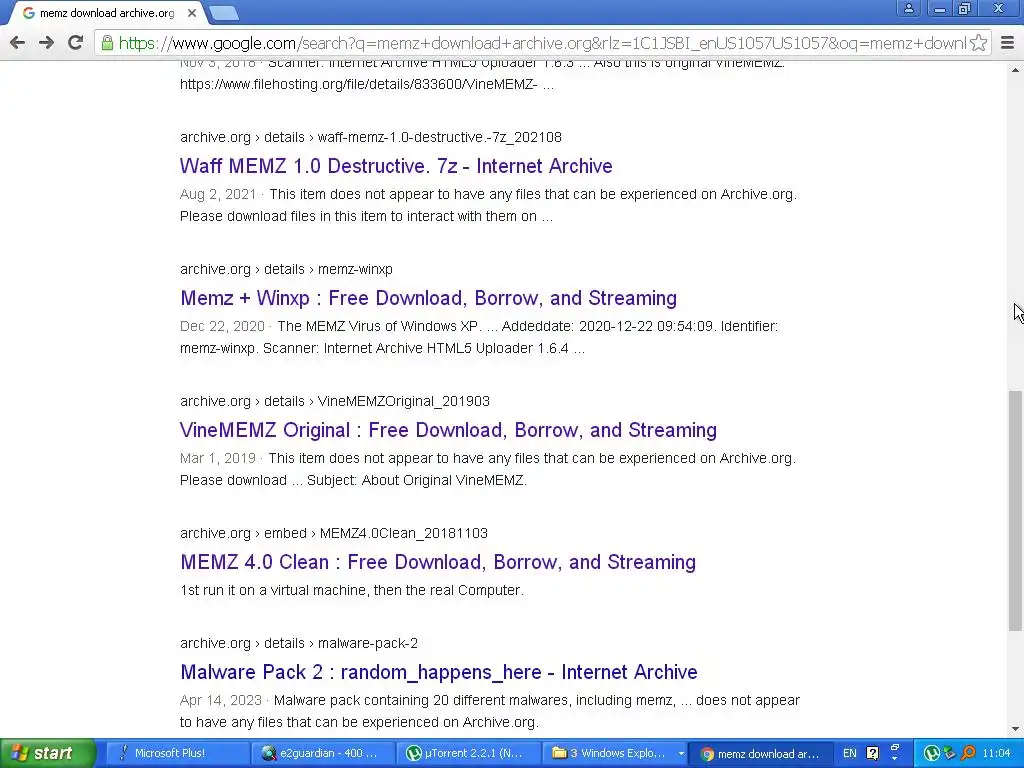This screenshot has width=1024, height=768.
Task: Click the Aug 2, 2021 date text
Action: [218, 194]
